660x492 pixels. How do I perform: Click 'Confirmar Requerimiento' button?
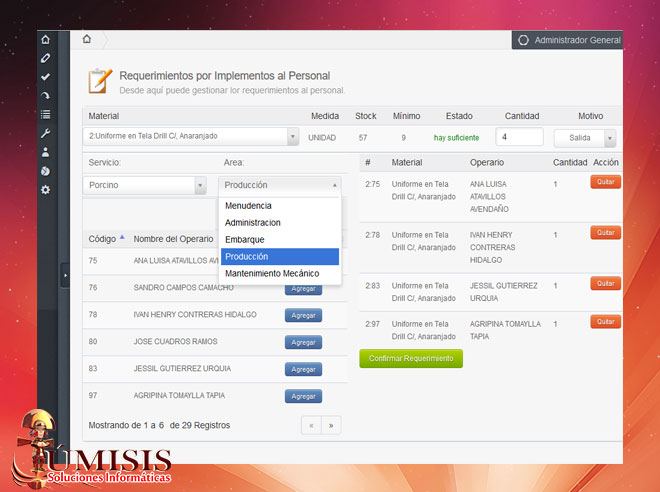[x=411, y=358]
